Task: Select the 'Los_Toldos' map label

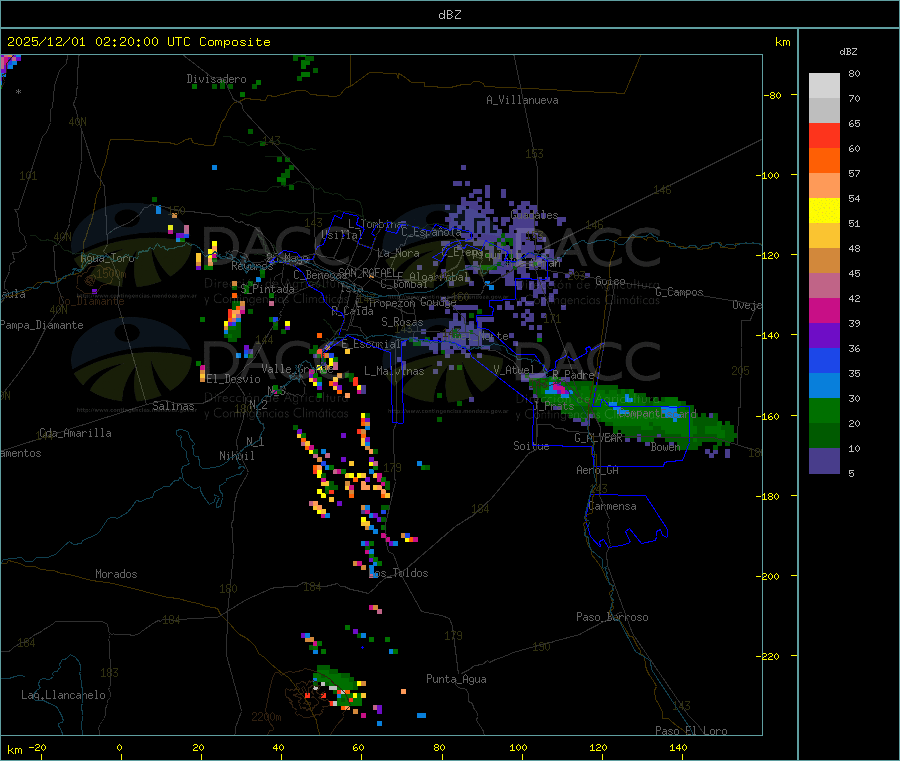Action: [399, 573]
